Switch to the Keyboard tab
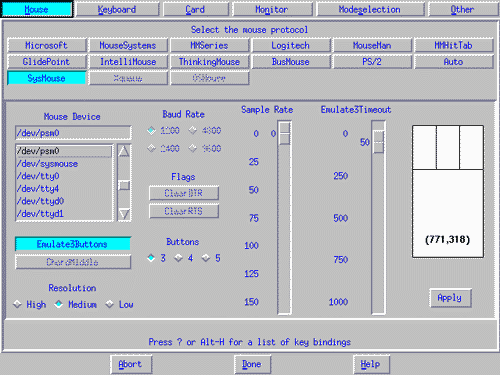The image size is (500, 375). point(117,9)
